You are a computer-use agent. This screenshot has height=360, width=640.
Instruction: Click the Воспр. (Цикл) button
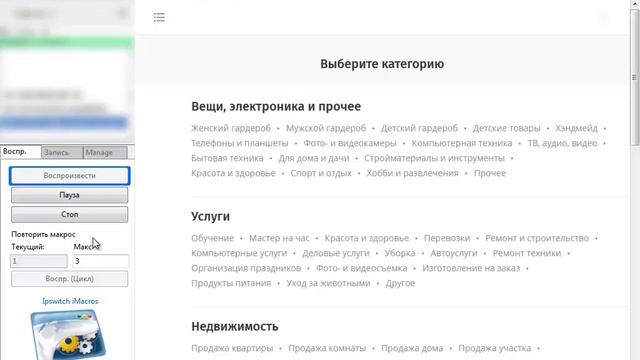point(69,279)
